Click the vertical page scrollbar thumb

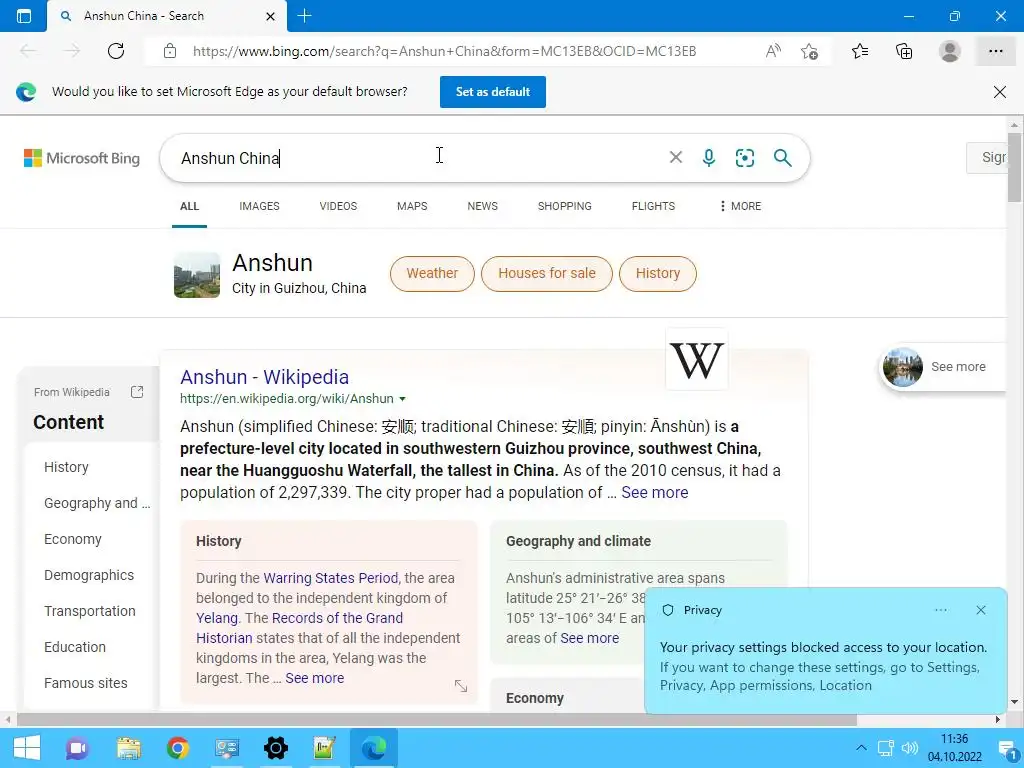point(1014,167)
